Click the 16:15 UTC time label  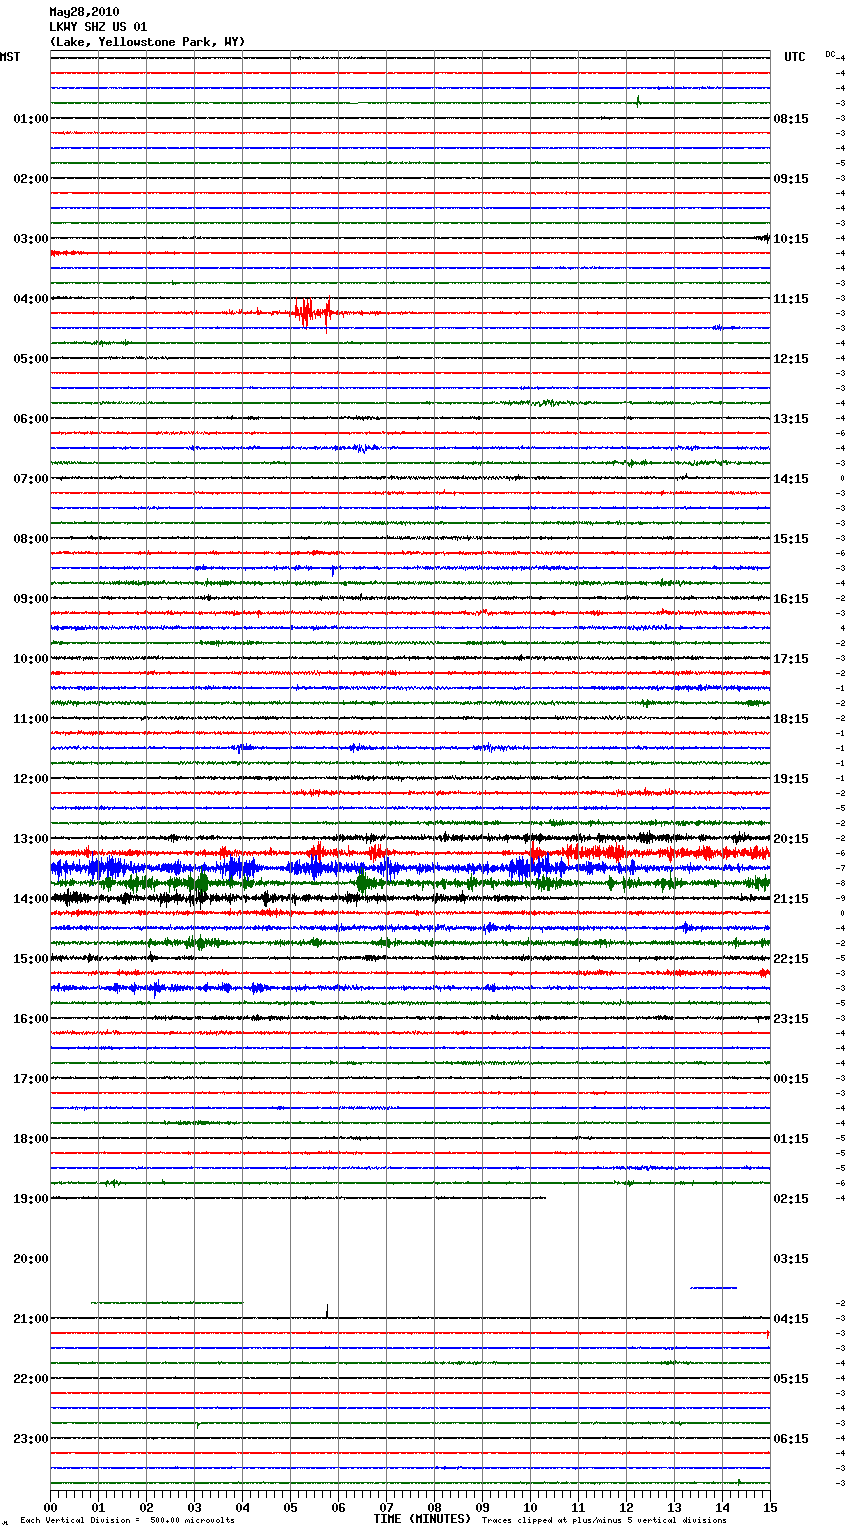[x=791, y=599]
